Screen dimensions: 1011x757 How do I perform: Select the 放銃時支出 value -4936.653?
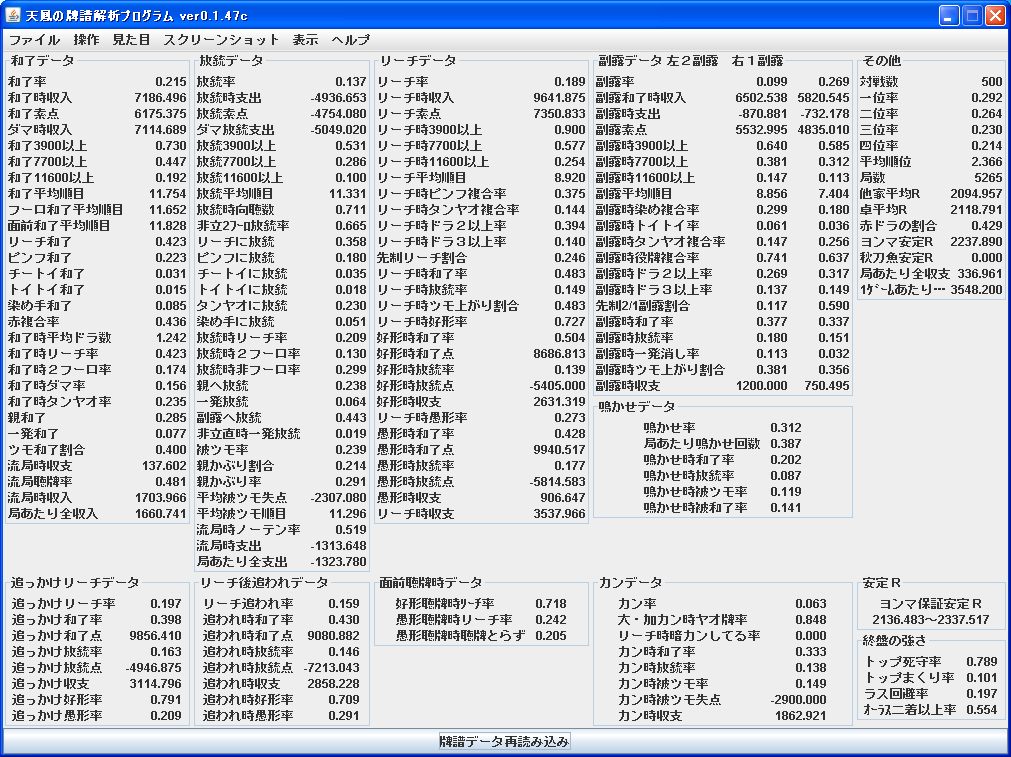[x=338, y=98]
